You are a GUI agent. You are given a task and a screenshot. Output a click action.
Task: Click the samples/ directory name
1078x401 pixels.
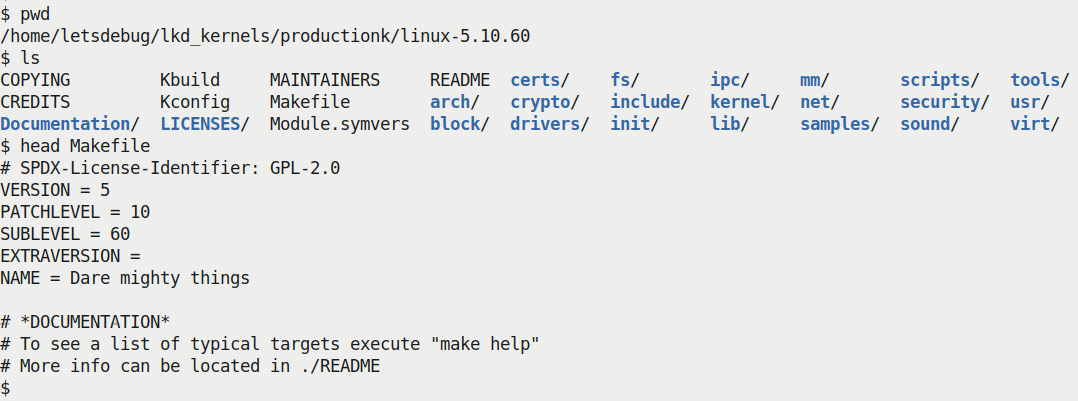point(840,124)
